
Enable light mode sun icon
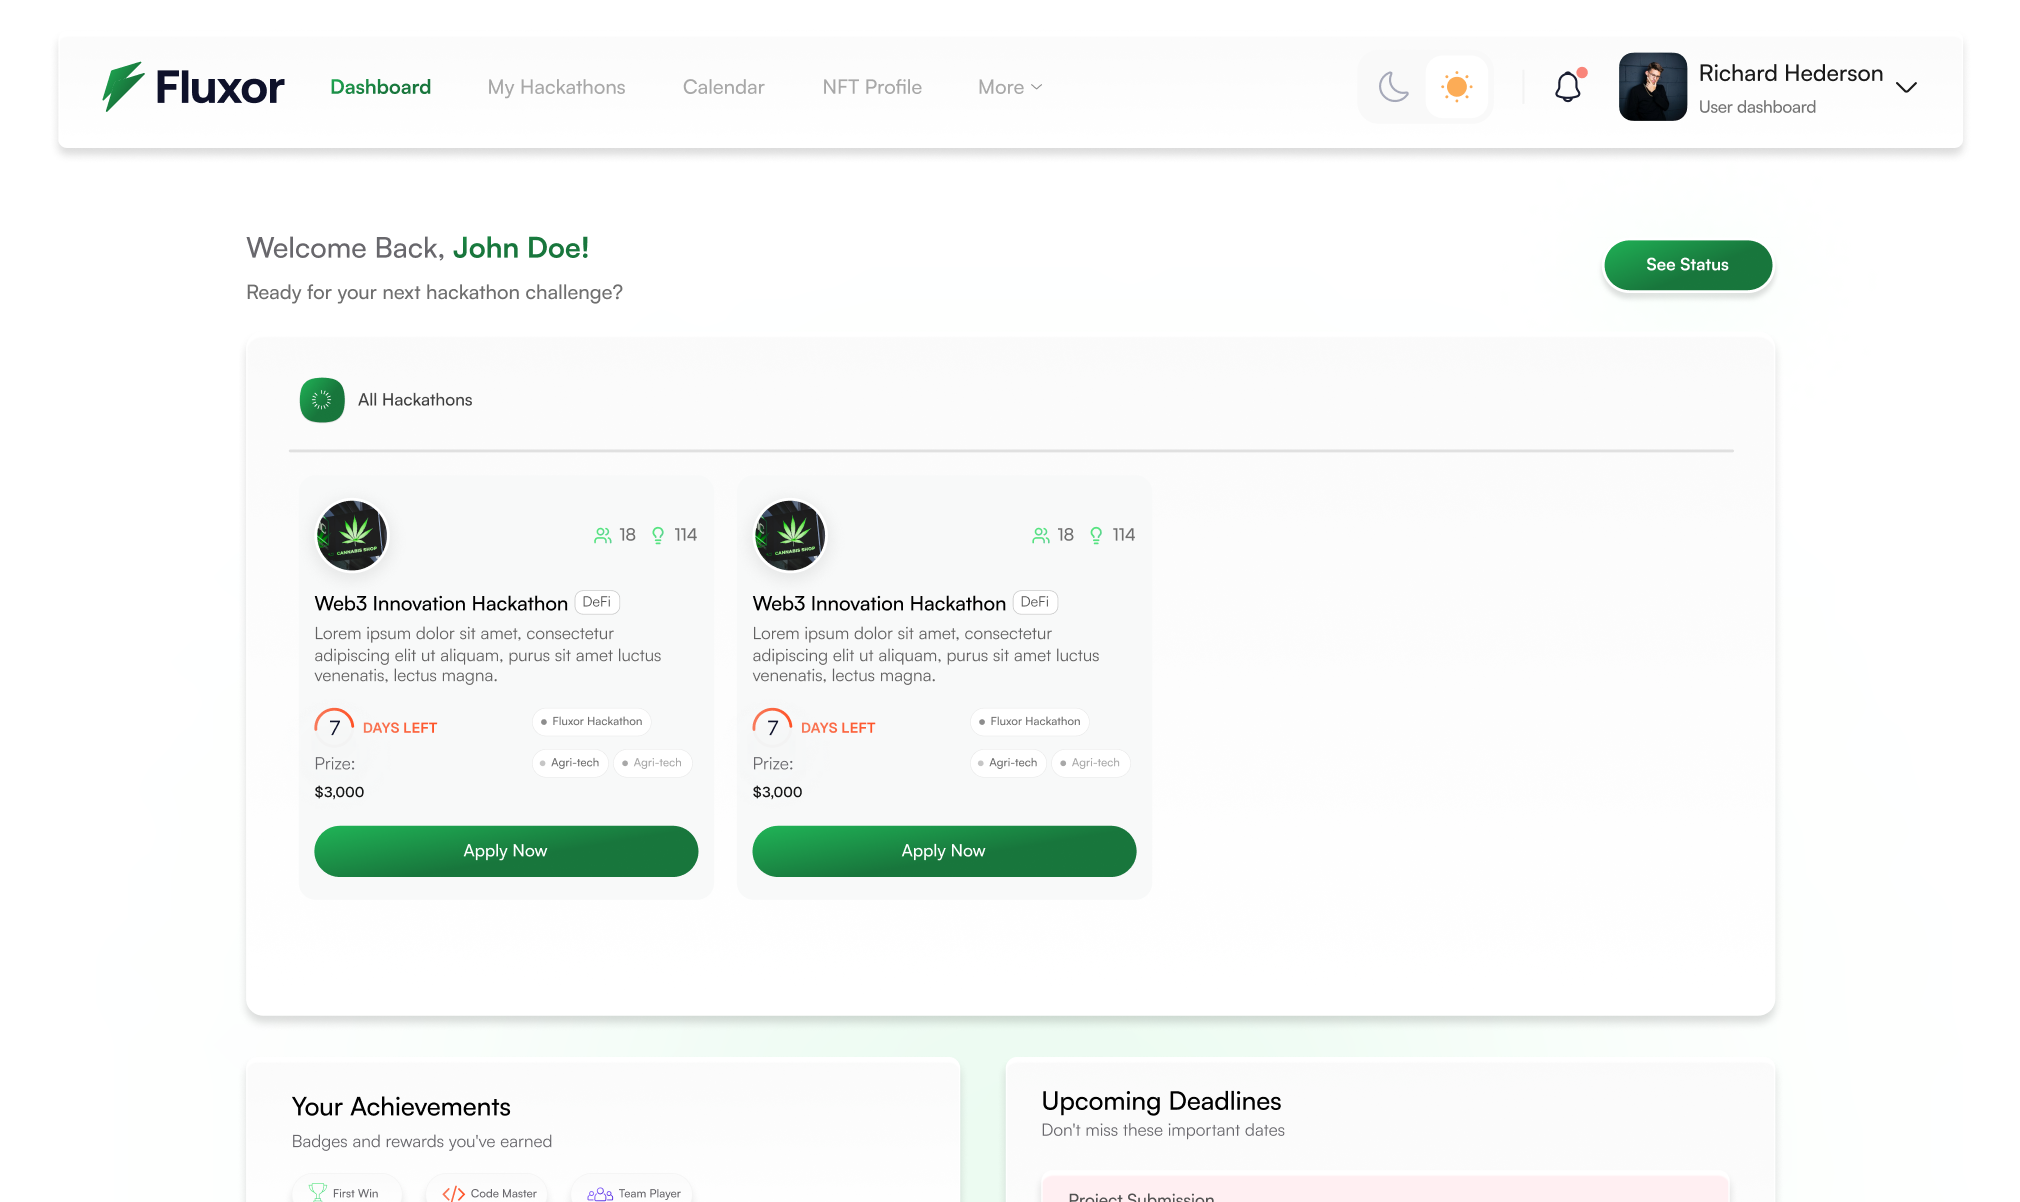1457,87
